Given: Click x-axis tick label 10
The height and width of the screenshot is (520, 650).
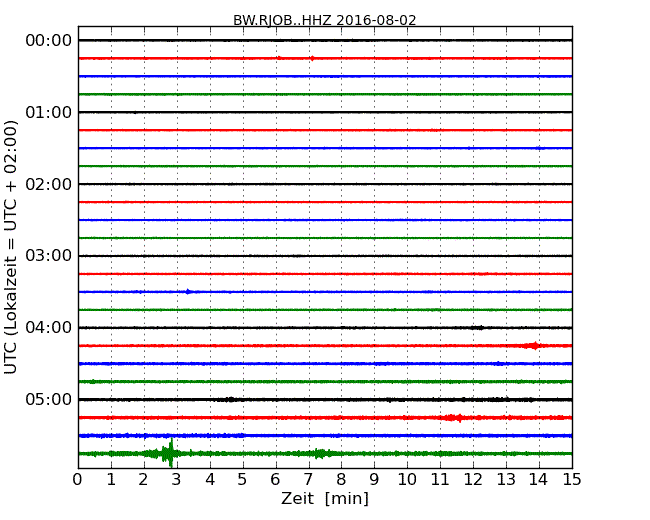Looking at the screenshot, I should pyautogui.click(x=407, y=480).
